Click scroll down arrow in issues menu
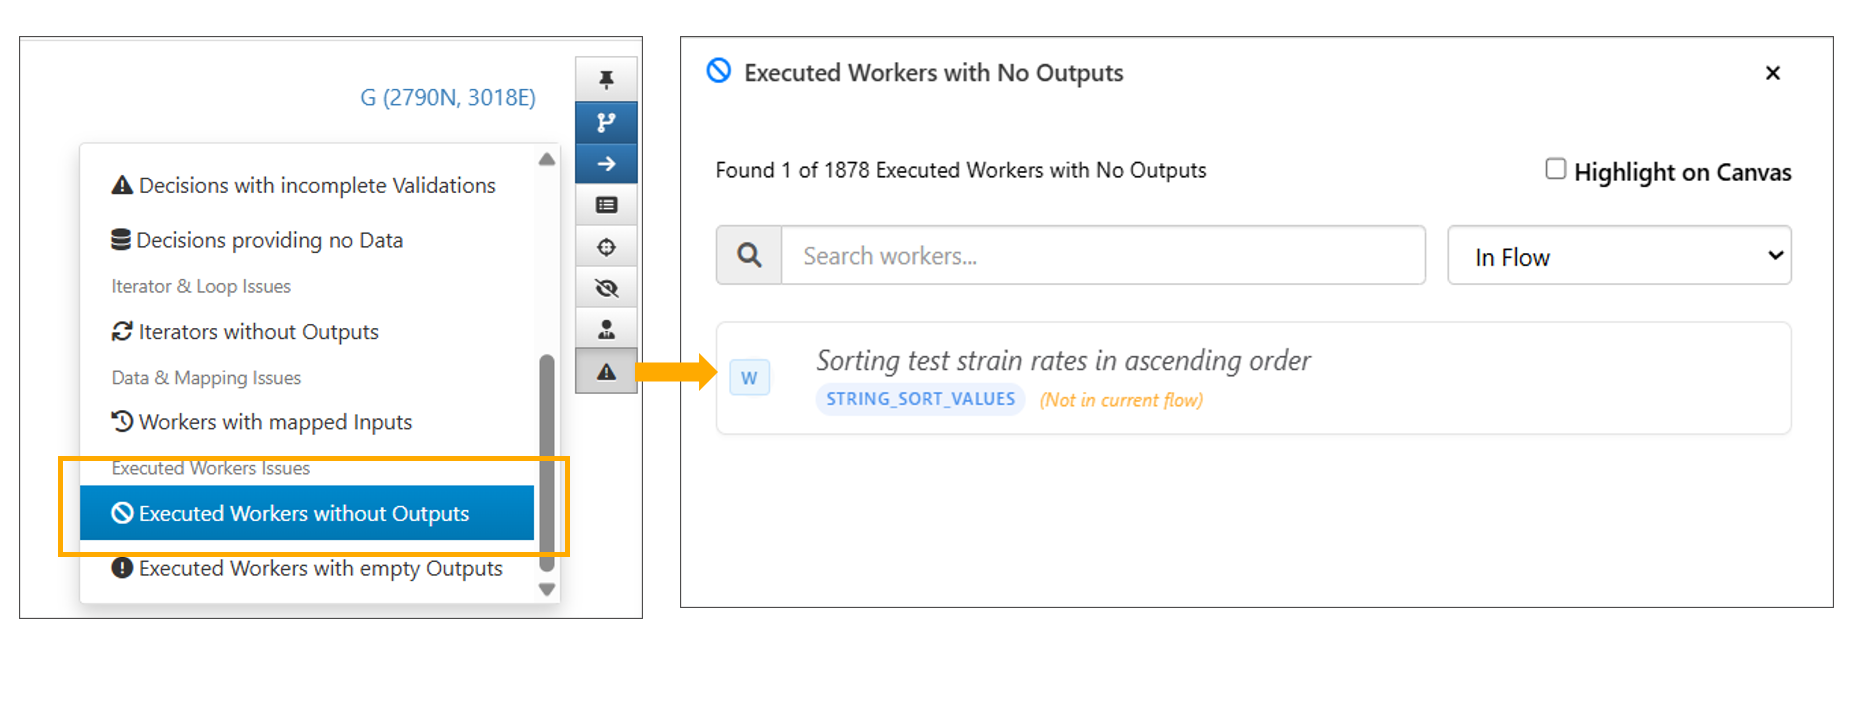Screen dimensions: 1872x723 (547, 589)
